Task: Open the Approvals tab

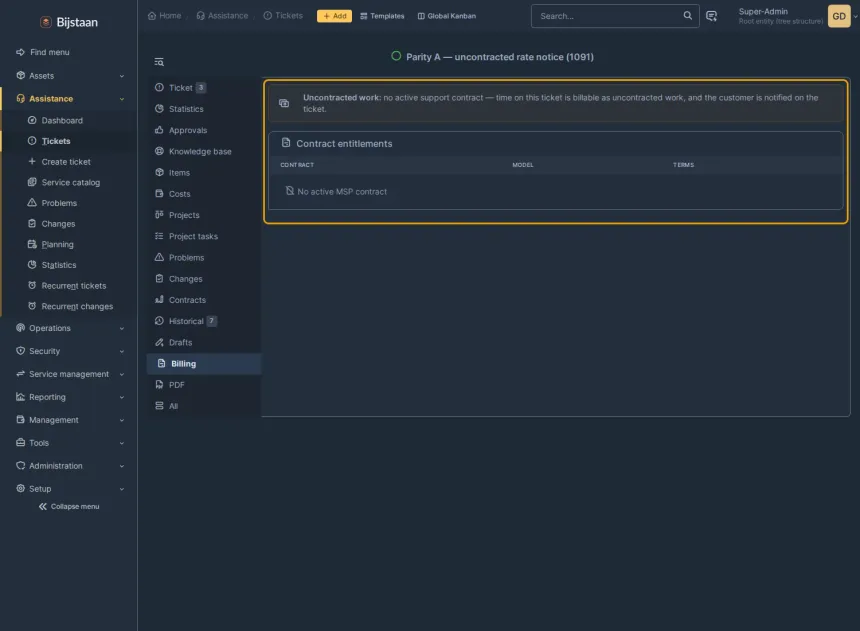Action: point(204,130)
